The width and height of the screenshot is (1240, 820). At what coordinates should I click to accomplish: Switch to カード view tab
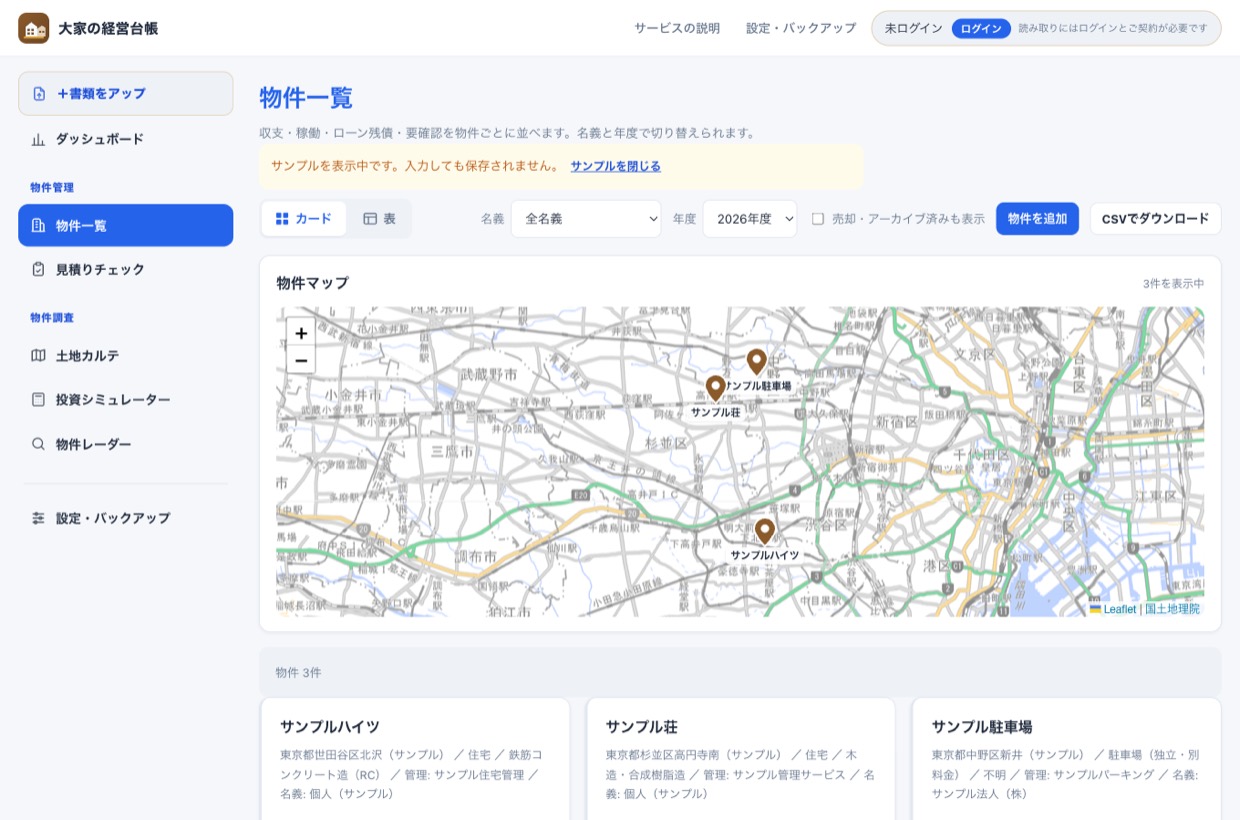point(304,219)
